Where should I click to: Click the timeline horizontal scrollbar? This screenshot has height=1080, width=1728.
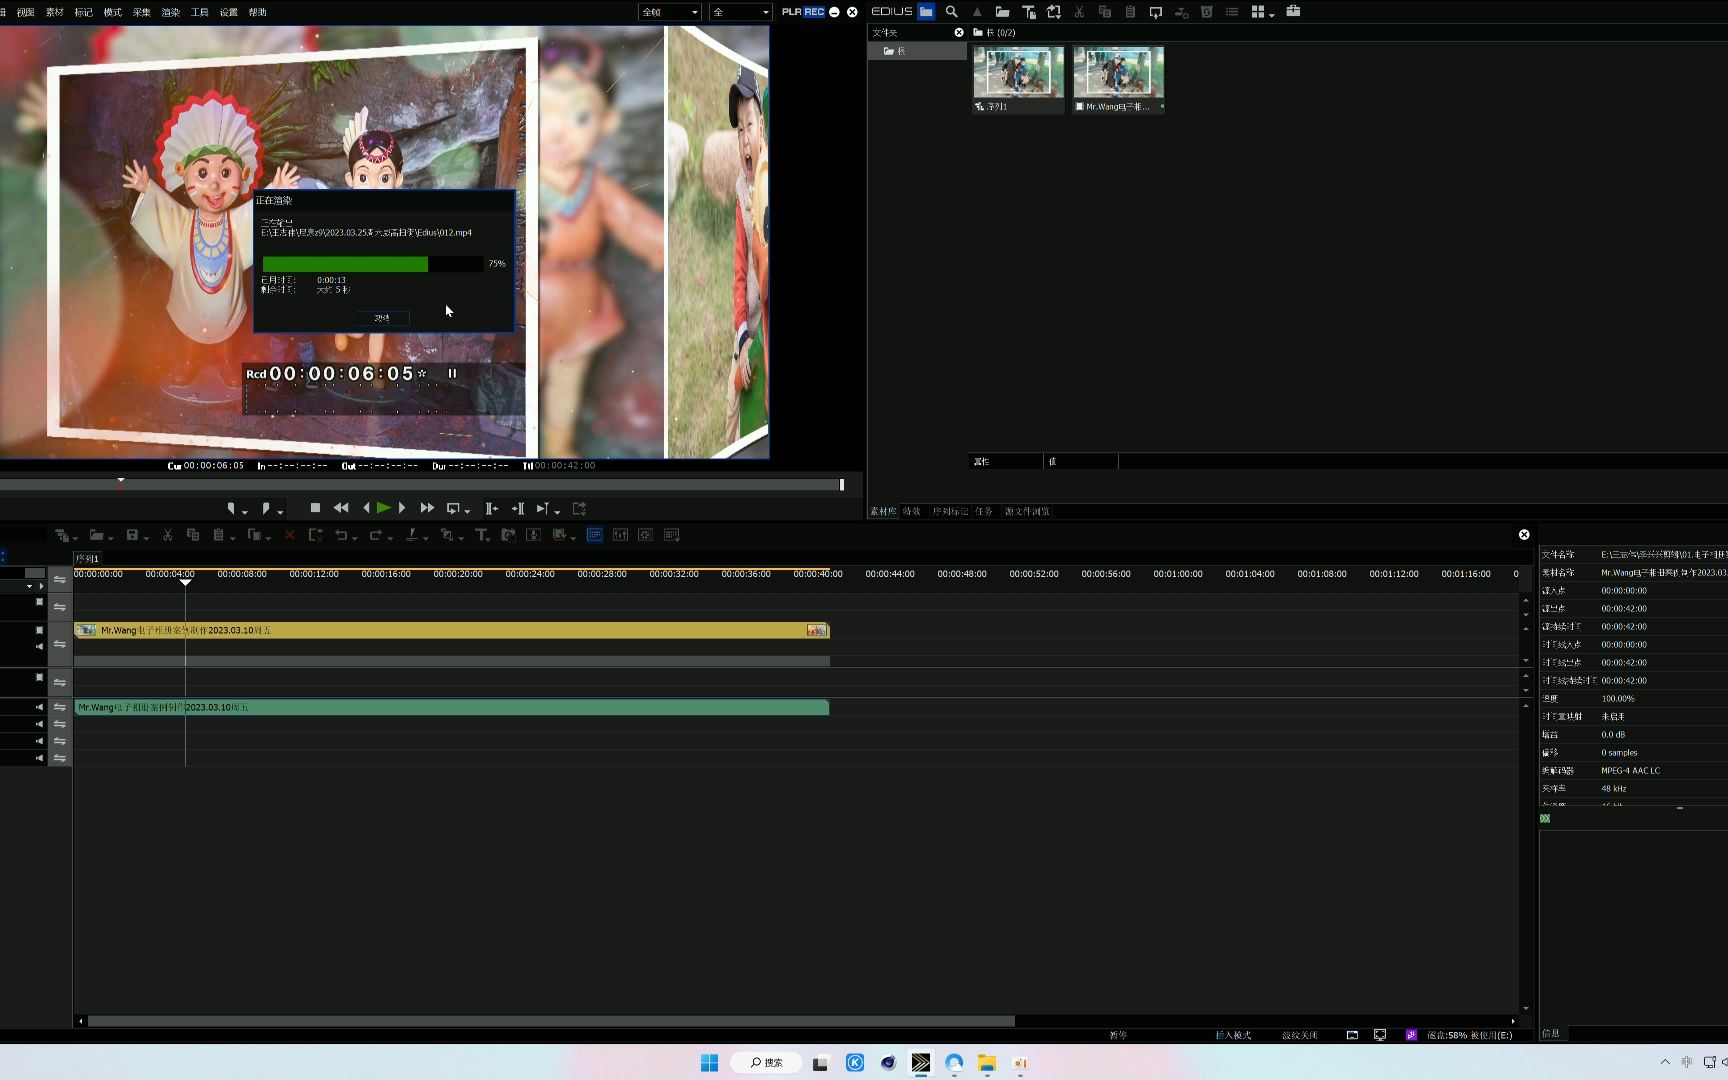tap(551, 1021)
